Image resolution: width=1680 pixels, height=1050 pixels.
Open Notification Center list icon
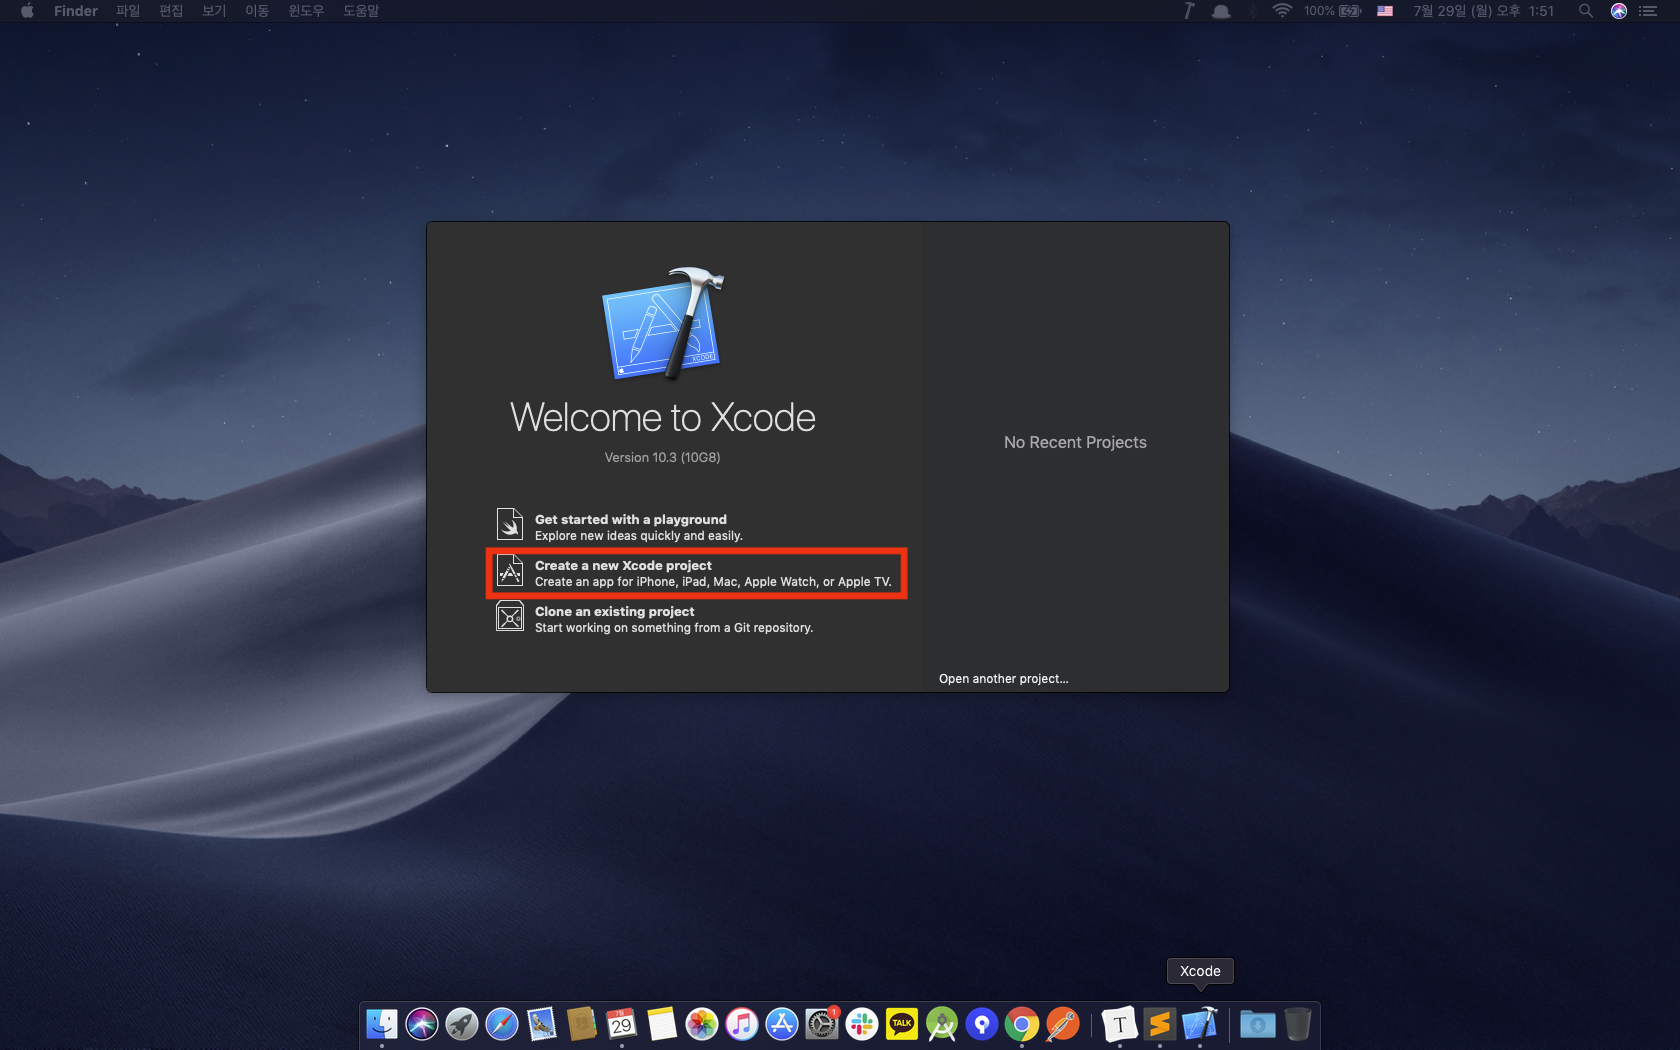click(1648, 11)
